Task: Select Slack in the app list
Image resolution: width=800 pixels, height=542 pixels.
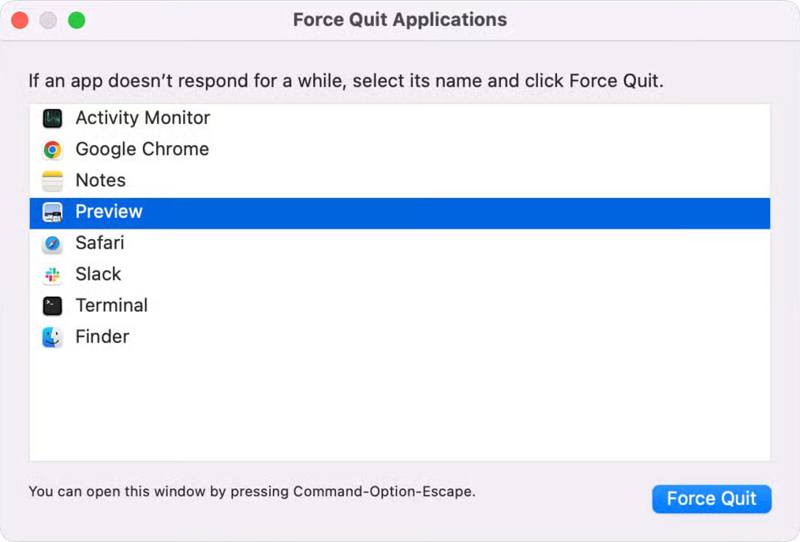Action: pos(98,275)
